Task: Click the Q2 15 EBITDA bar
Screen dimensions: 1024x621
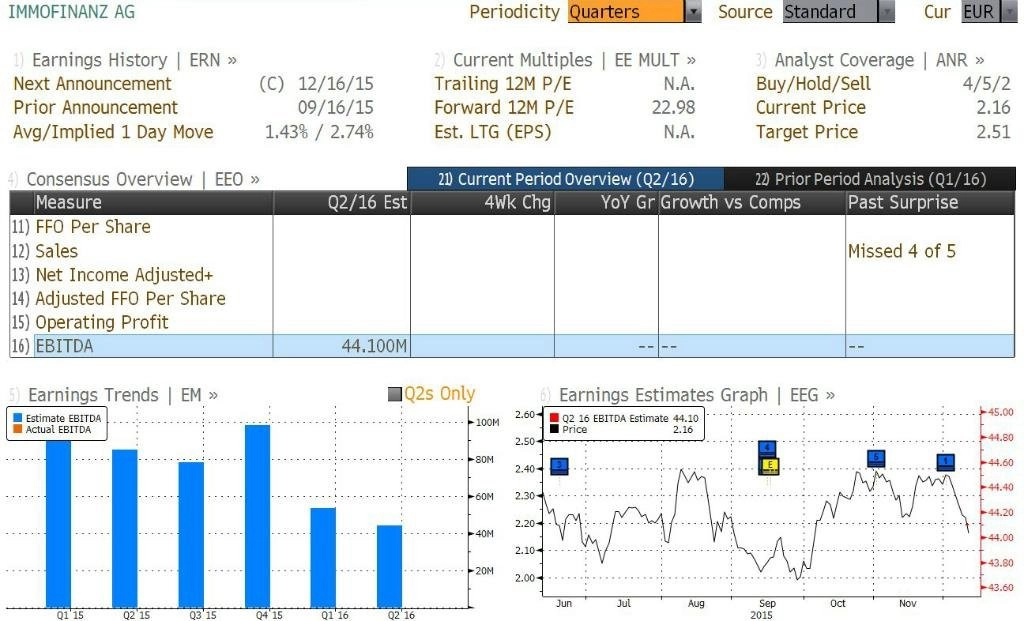Action: (x=124, y=528)
